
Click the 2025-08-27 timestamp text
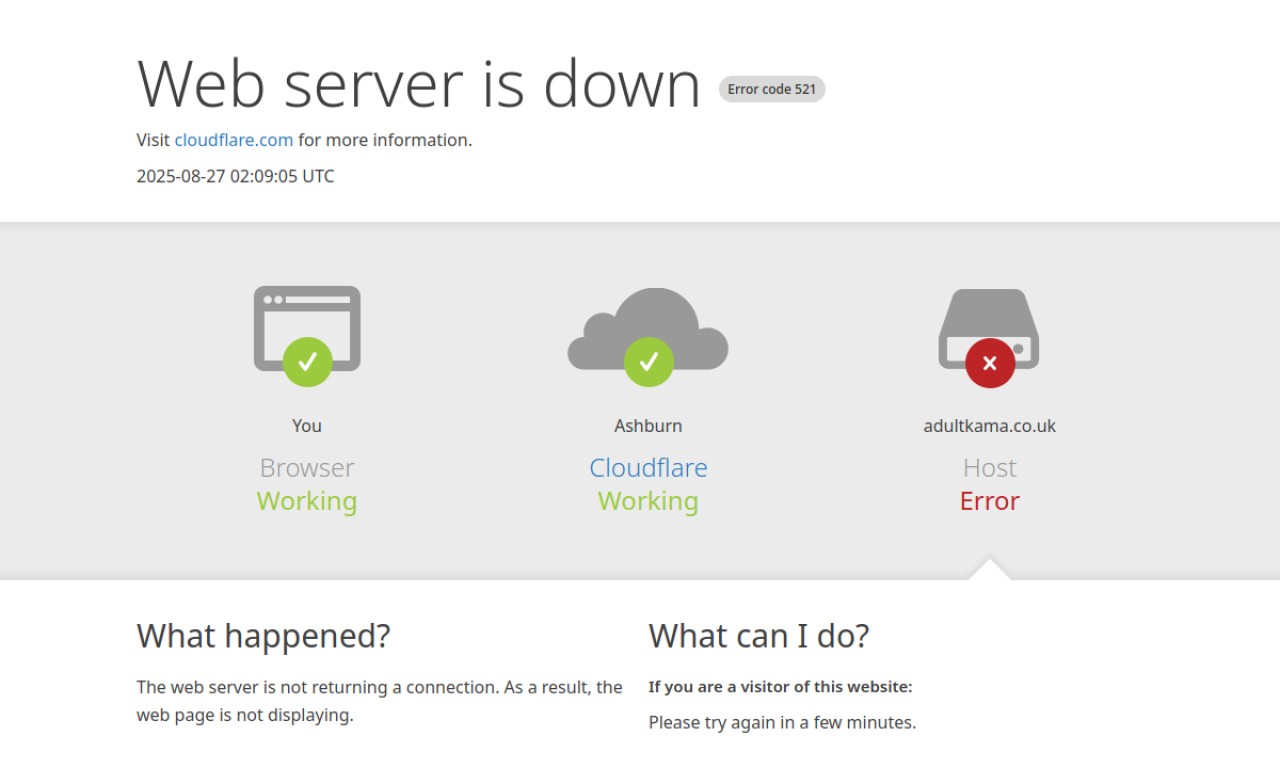point(236,176)
